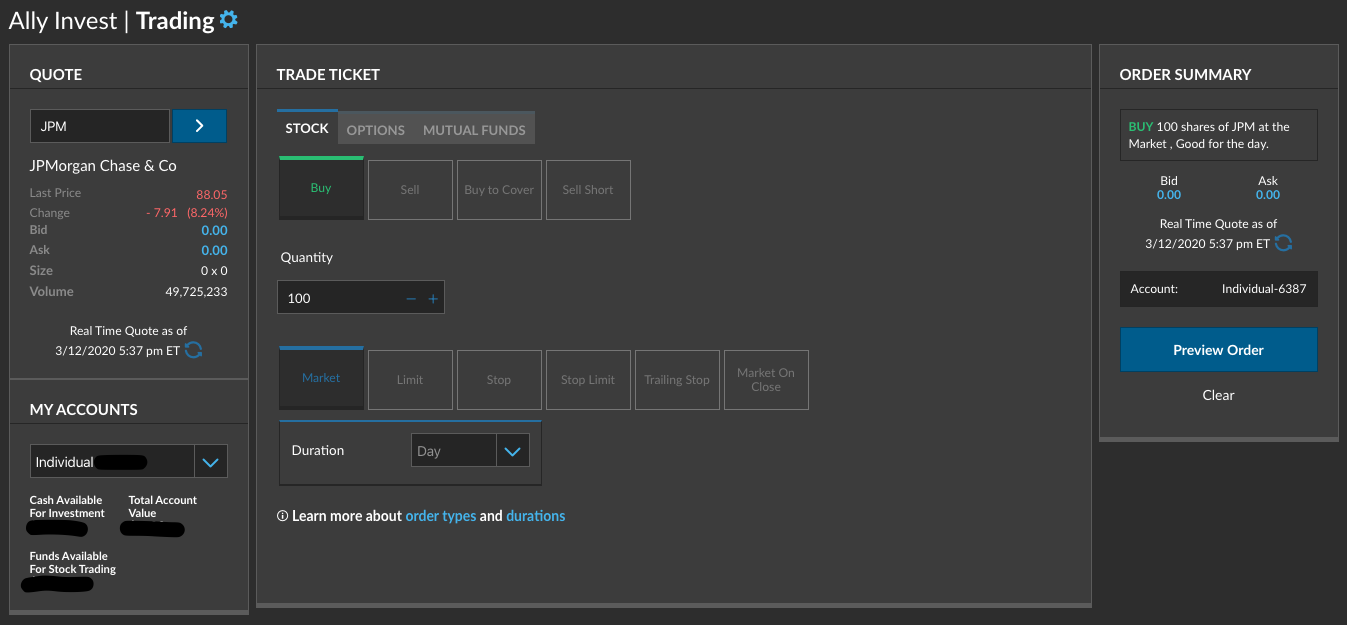Select Market On Close order type
This screenshot has width=1347, height=625.
pos(766,380)
